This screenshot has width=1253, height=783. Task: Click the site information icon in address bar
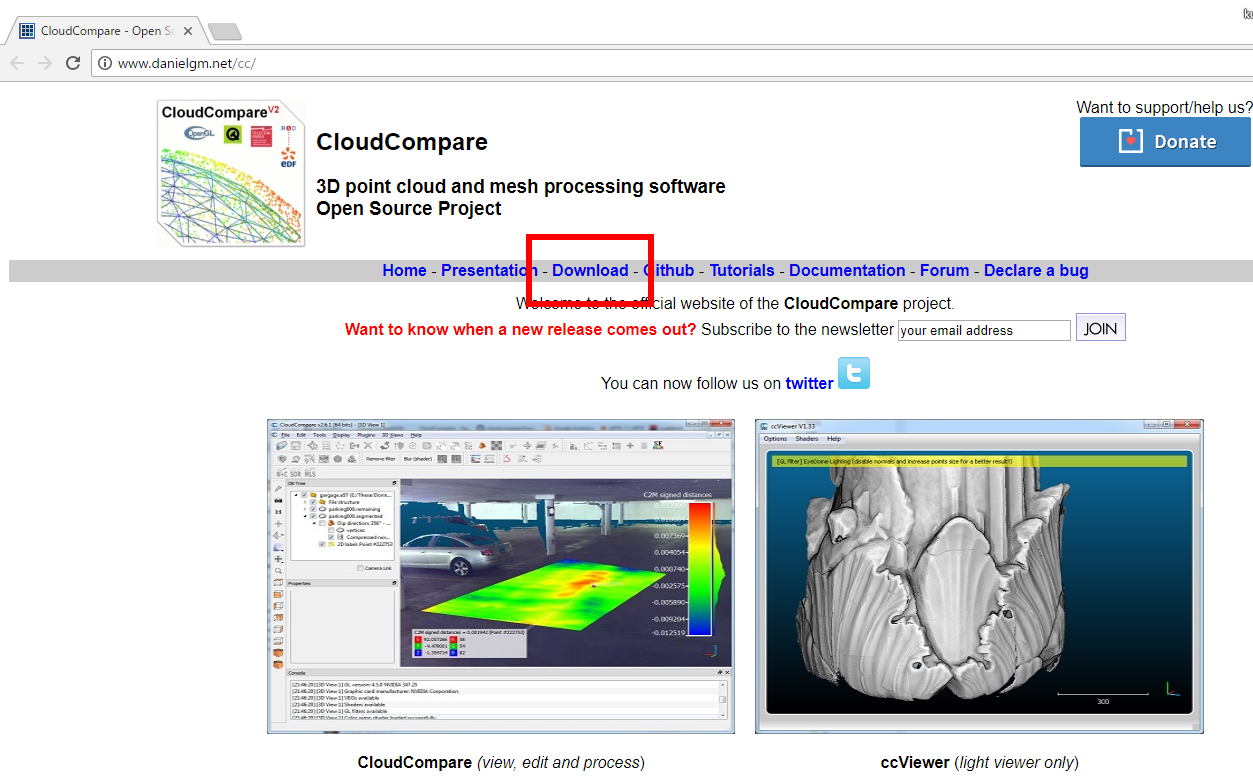[105, 63]
